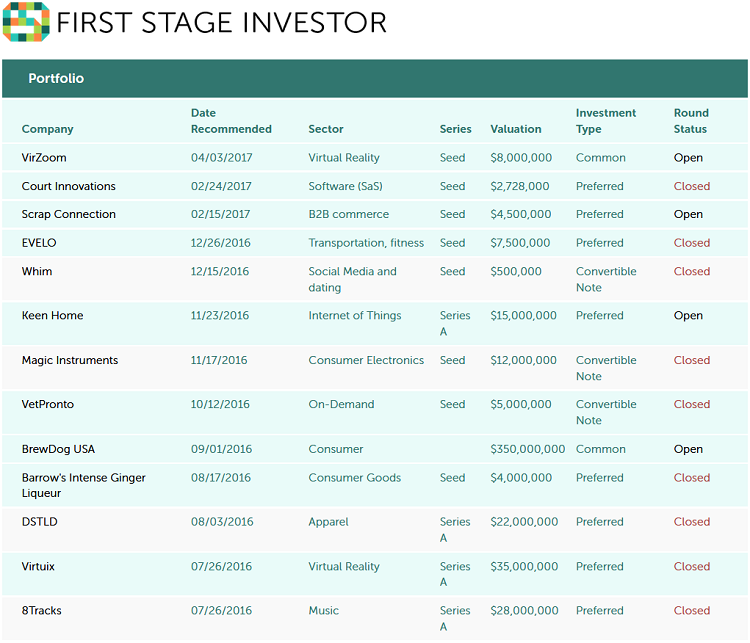Sort by the Sector column header
Viewport: 750px width, 643px height.
326,129
